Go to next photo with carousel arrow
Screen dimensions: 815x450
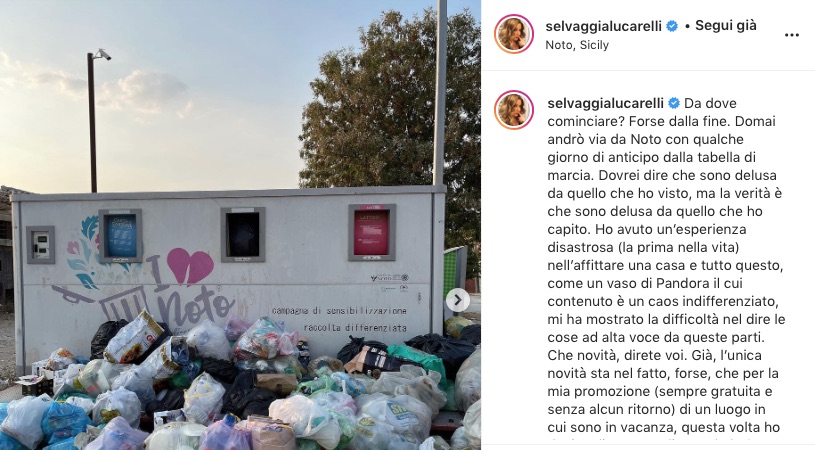pos(457,300)
